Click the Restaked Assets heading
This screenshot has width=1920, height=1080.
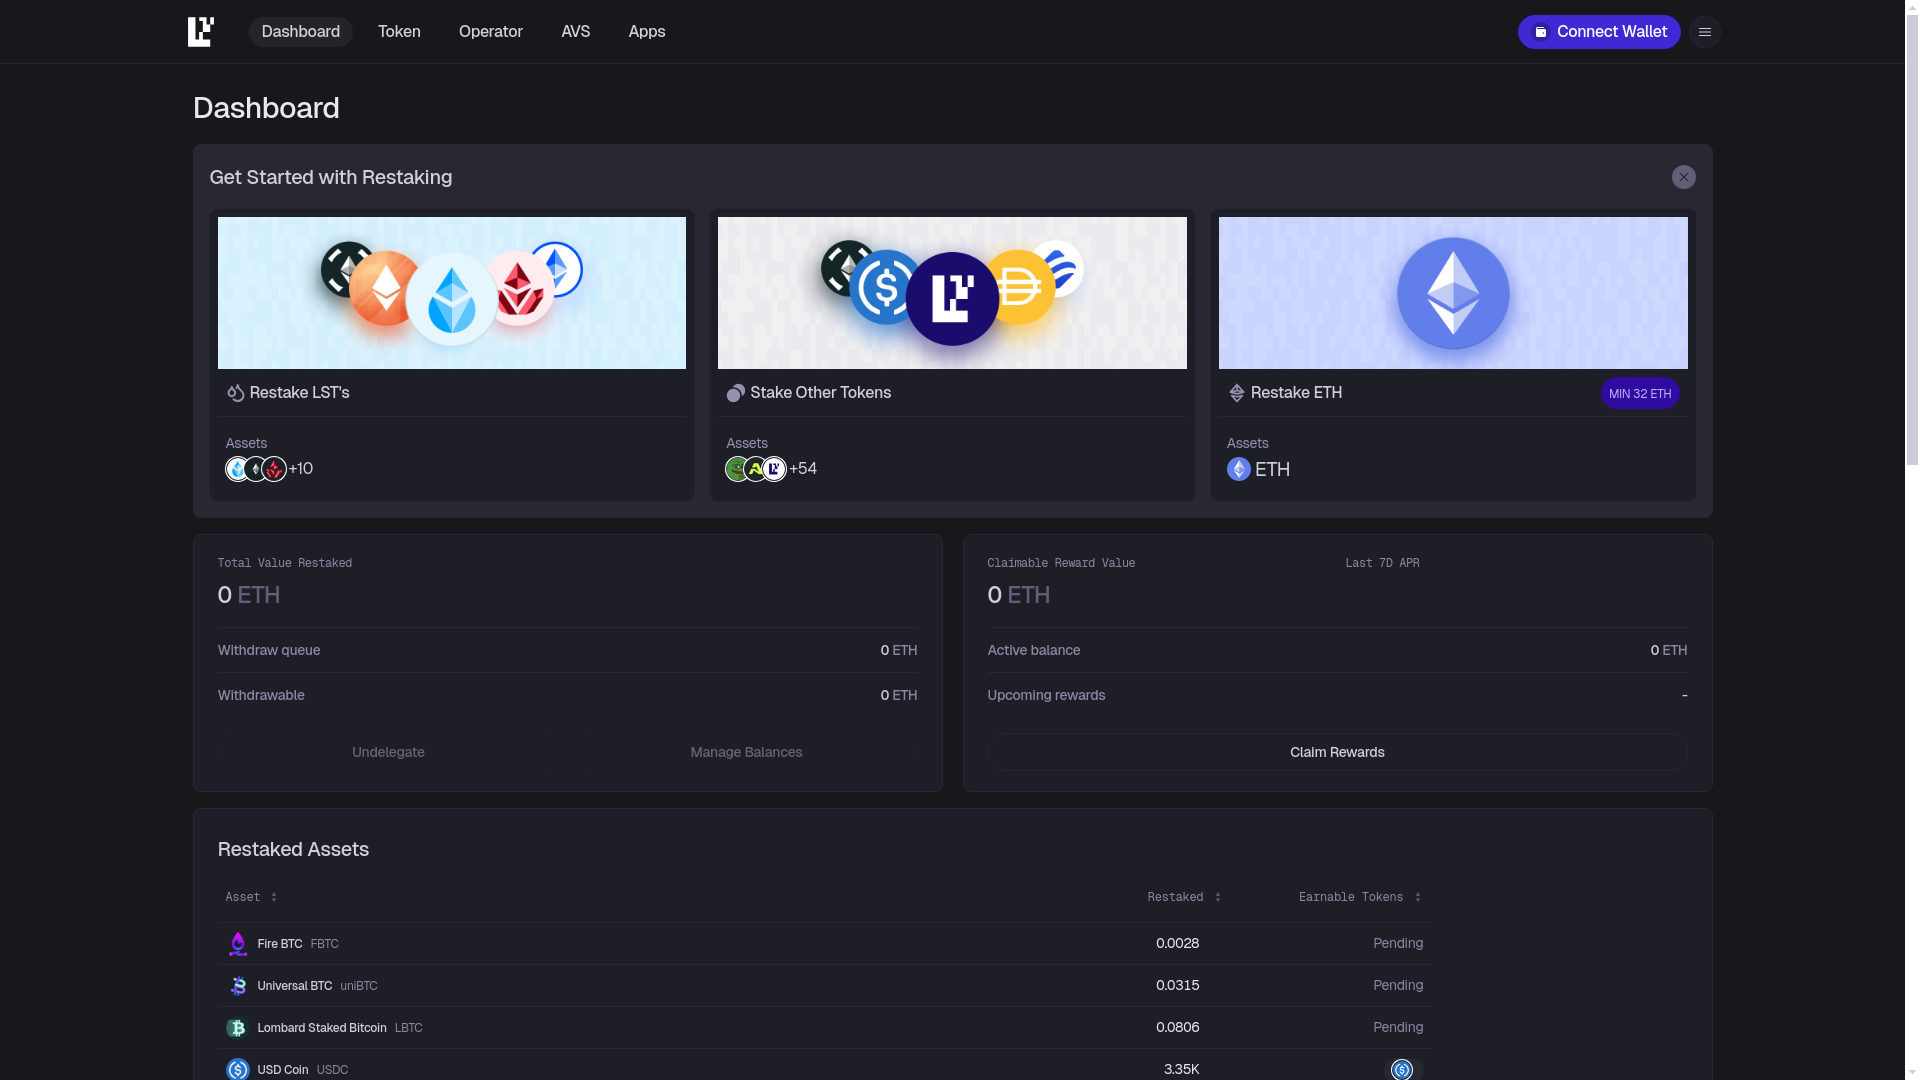293,849
